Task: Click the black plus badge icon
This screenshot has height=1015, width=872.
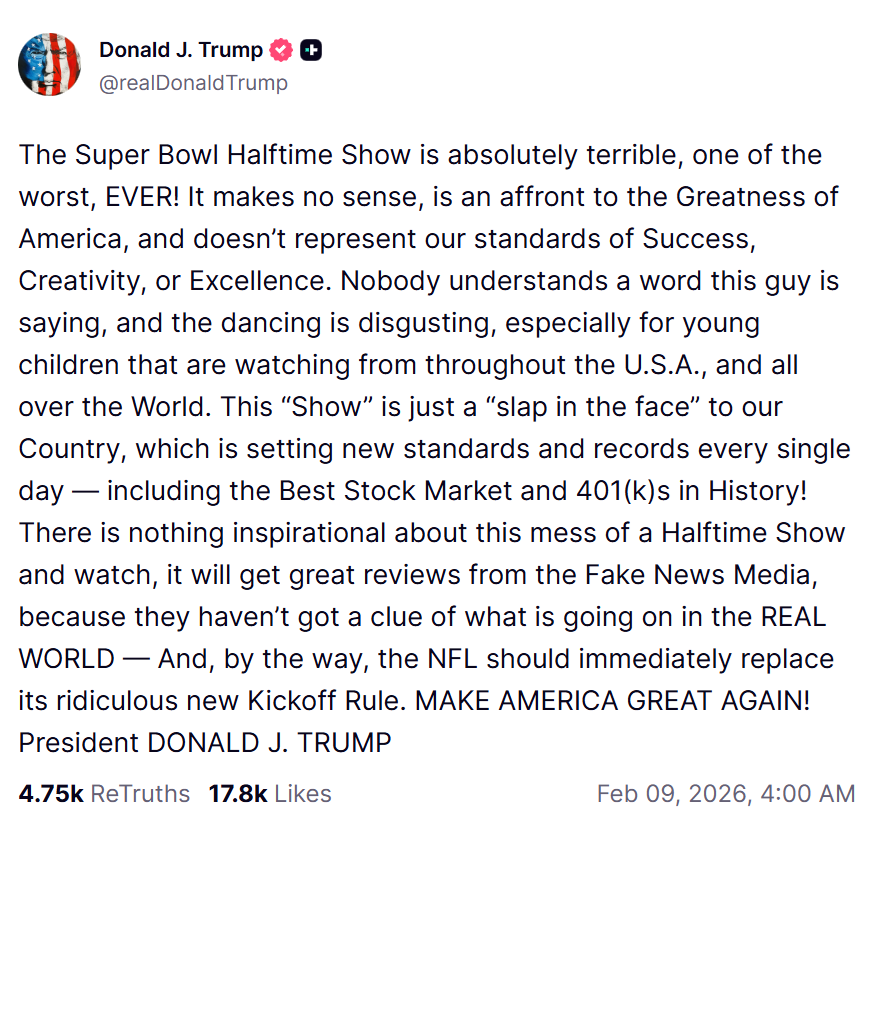Action: [311, 50]
